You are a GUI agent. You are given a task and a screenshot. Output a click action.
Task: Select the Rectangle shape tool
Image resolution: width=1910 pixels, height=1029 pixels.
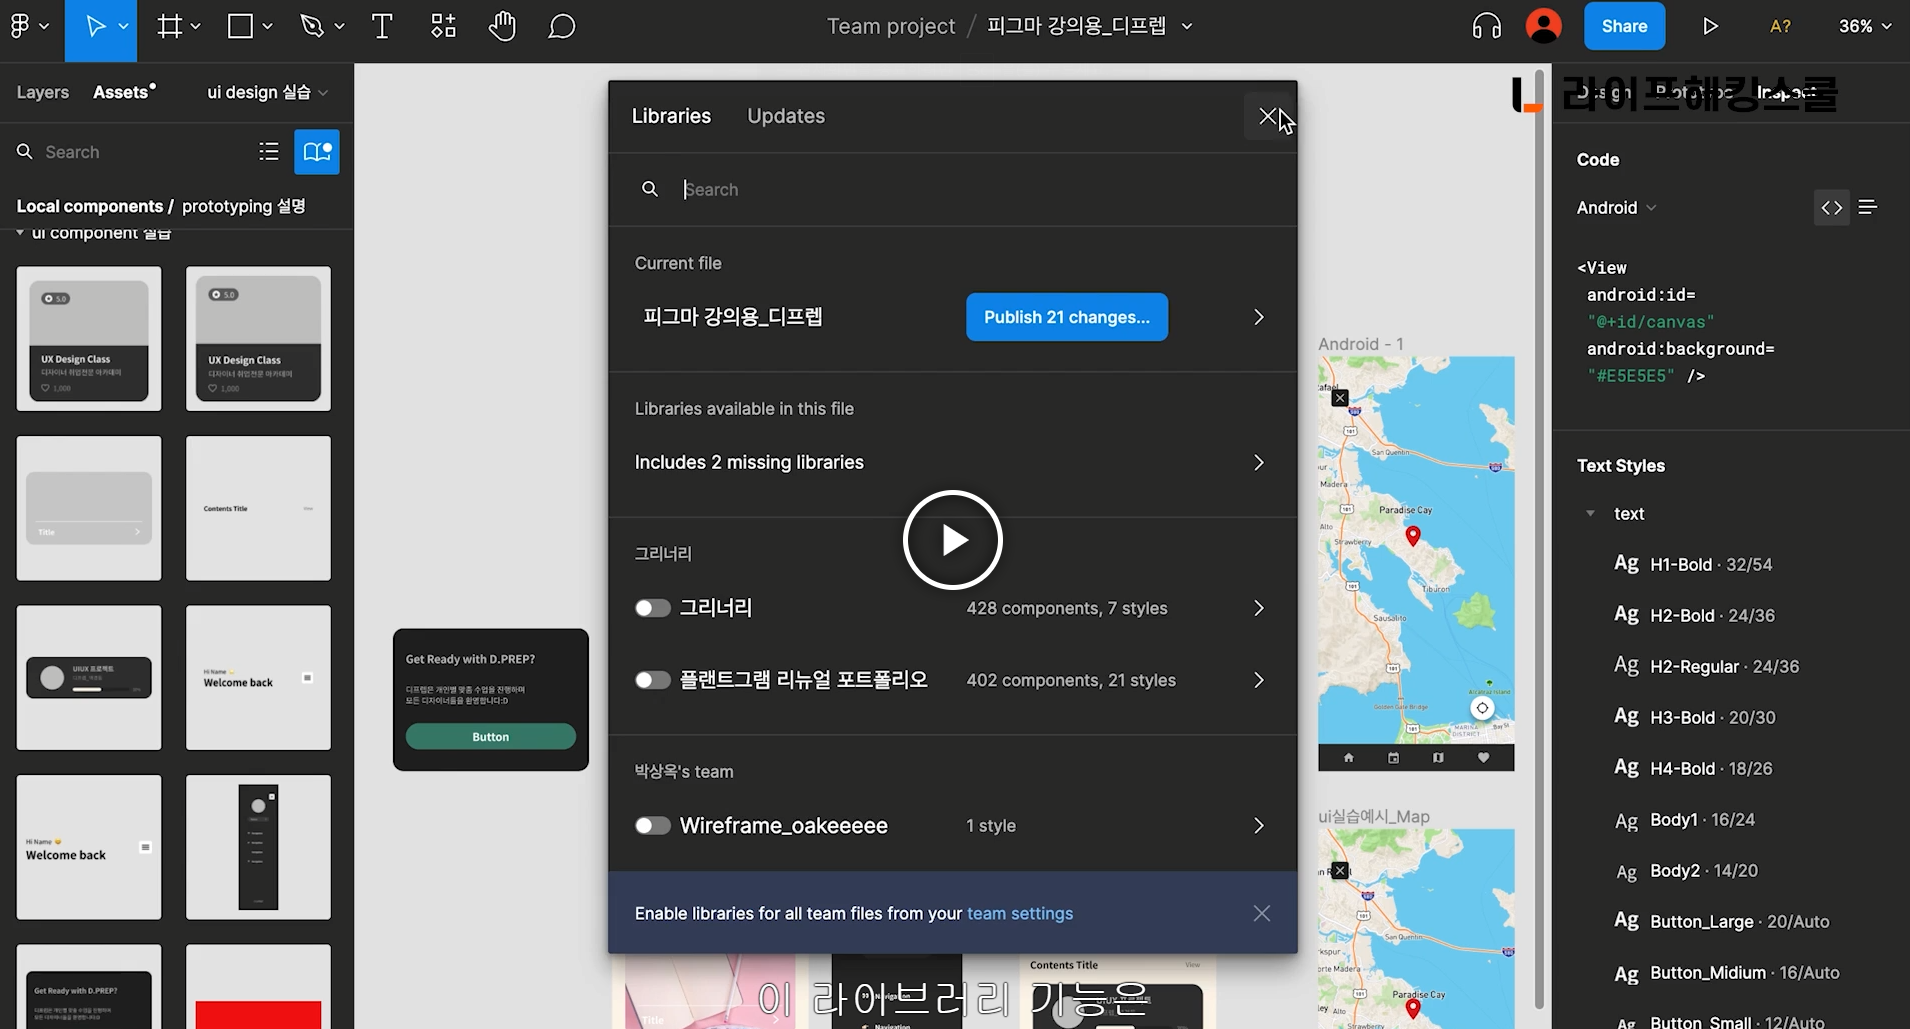pos(240,26)
